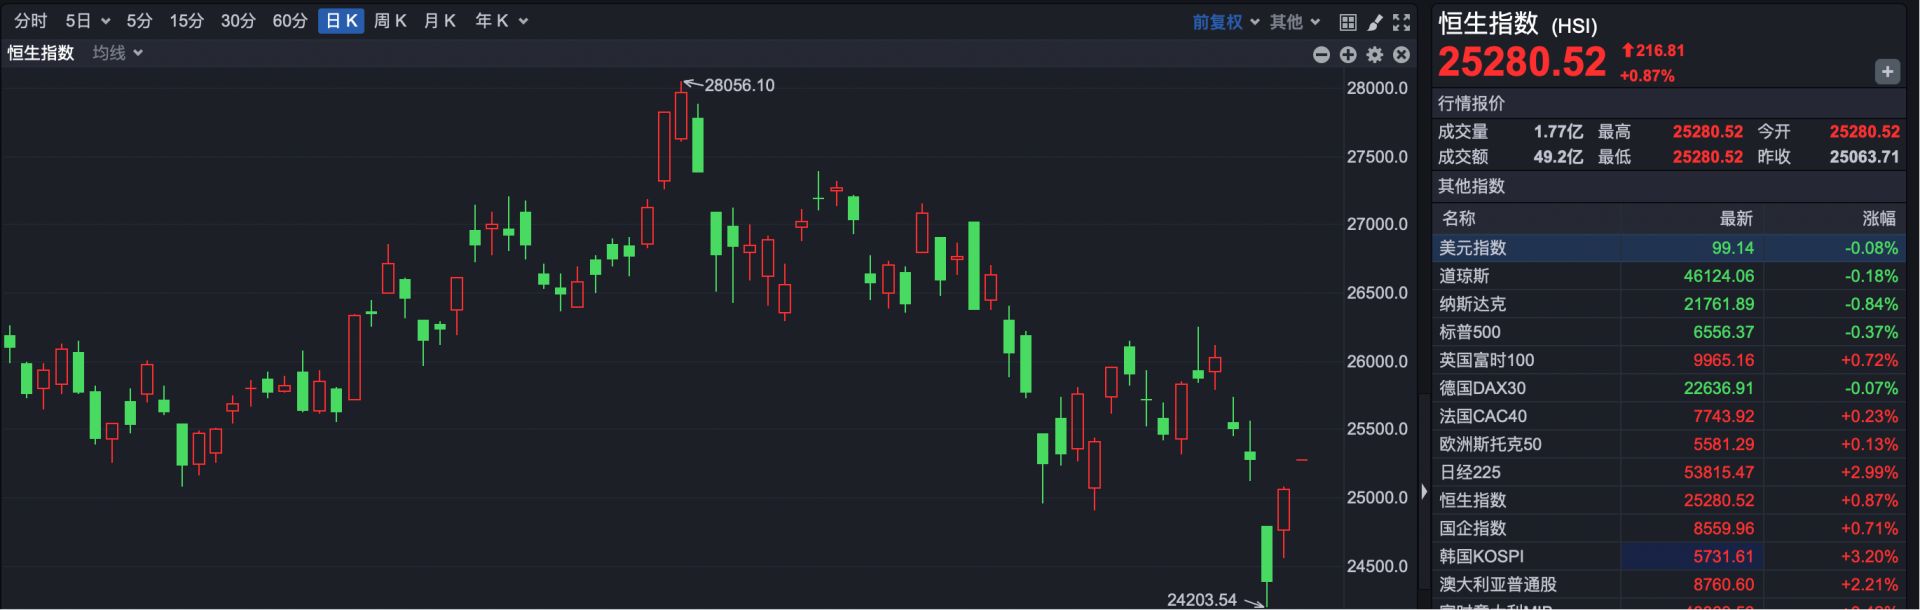Collapse the right panel with the divider arrow
1920x610 pixels.
1424,492
